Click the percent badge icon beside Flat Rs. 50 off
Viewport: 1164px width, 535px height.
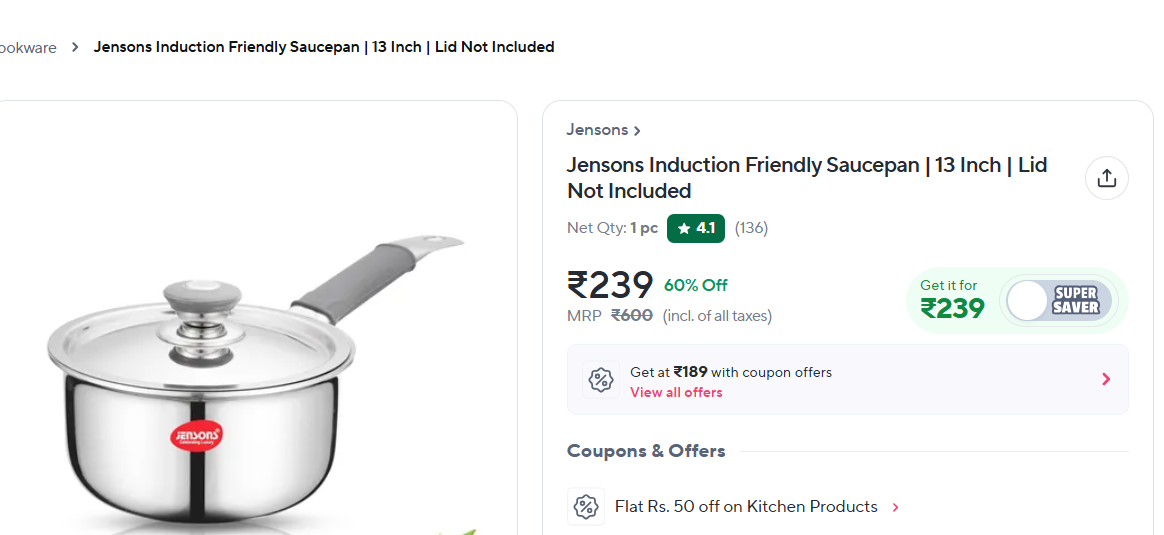pyautogui.click(x=586, y=506)
